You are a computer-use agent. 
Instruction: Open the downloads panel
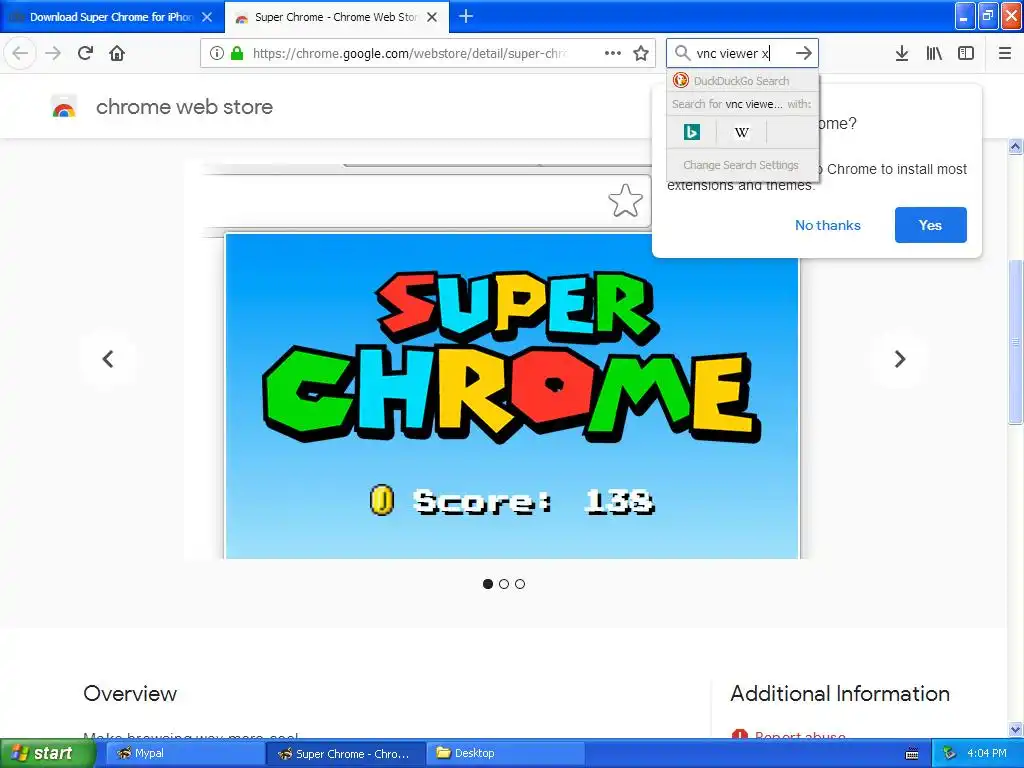coord(902,53)
